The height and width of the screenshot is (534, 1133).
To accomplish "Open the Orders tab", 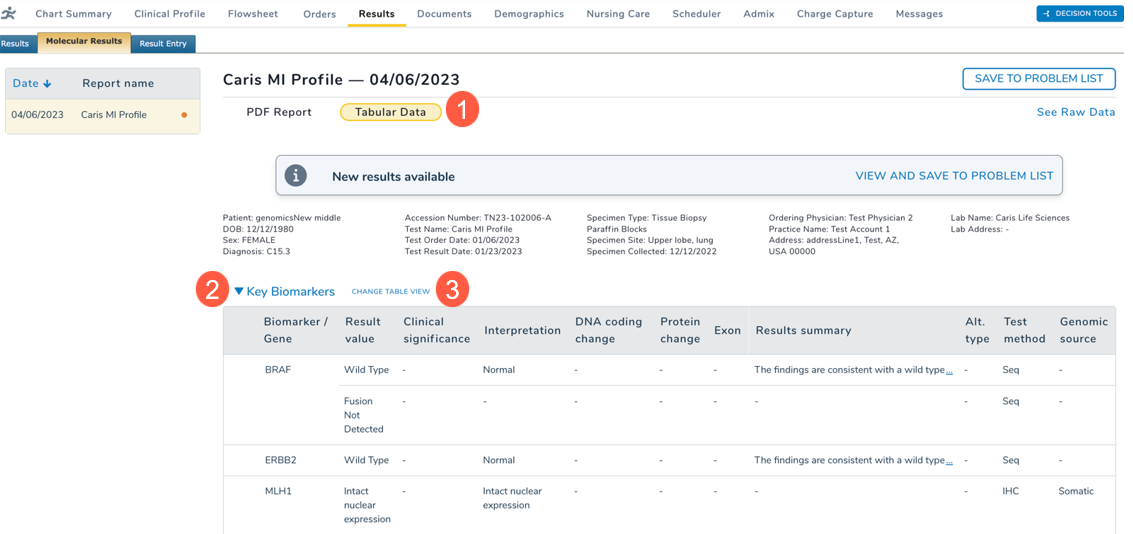I will tap(319, 14).
